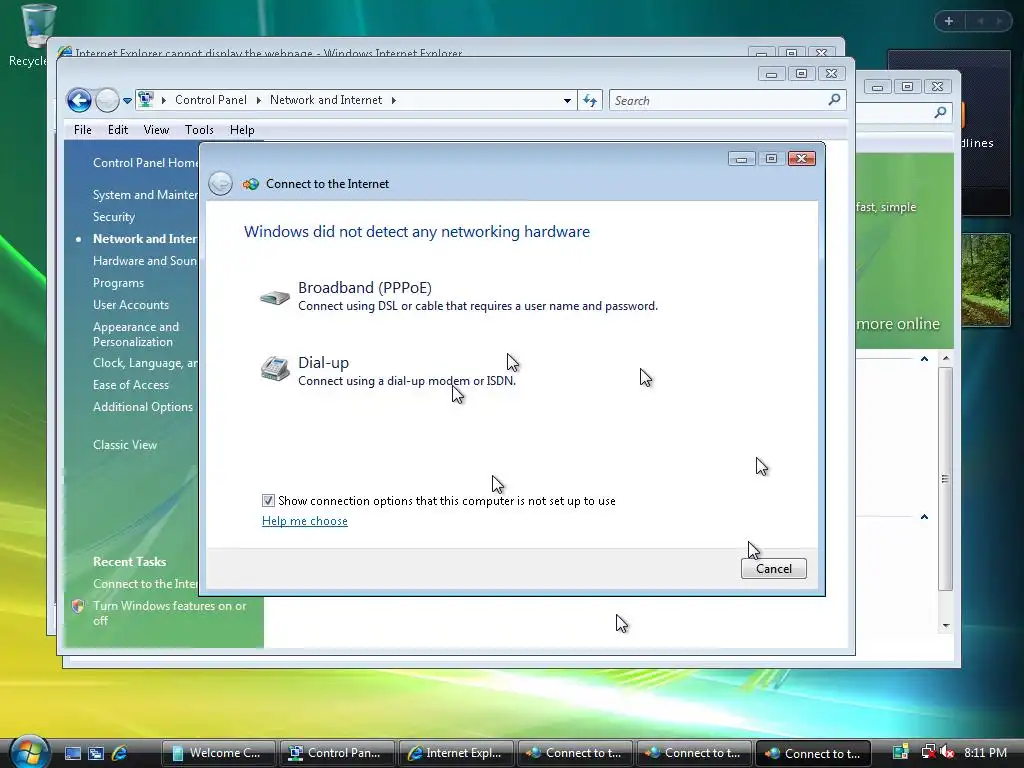Open Ease of Access category
Image resolution: width=1024 pixels, height=768 pixels.
coord(131,385)
